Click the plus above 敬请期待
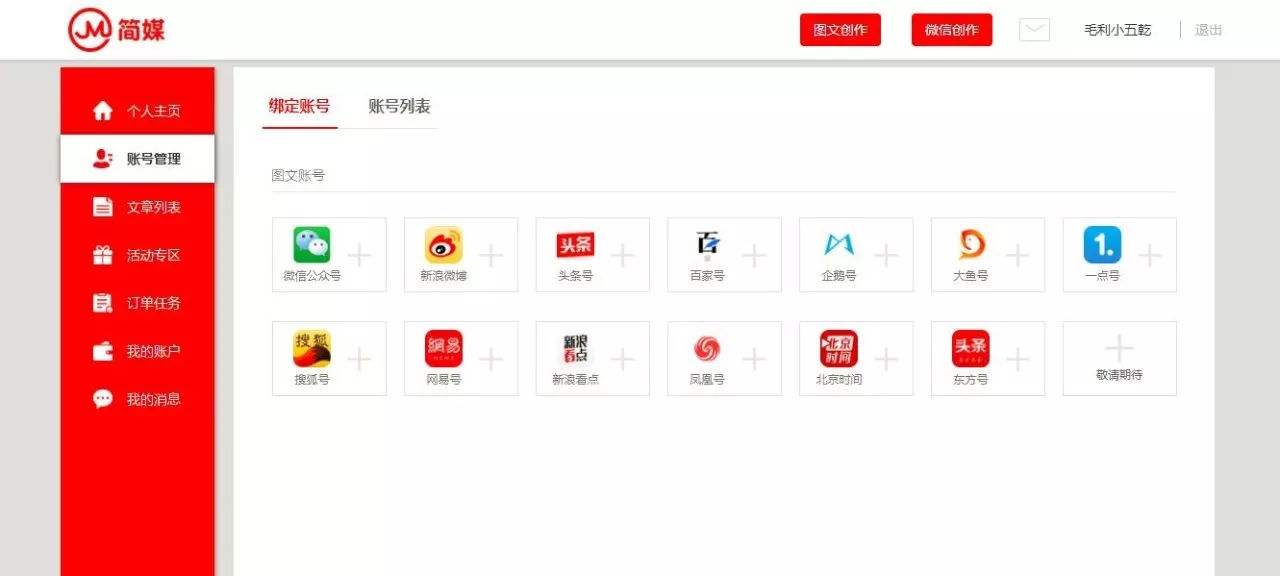Viewport: 1280px width, 576px height. click(1119, 348)
